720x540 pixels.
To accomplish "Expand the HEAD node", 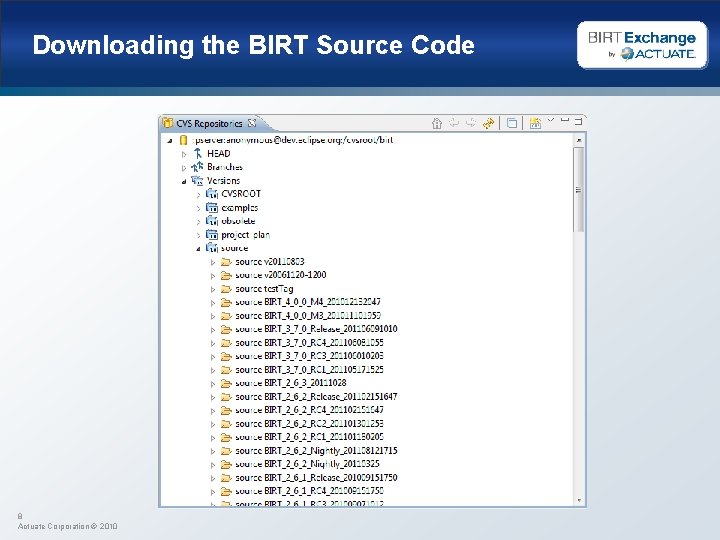I will tap(184, 154).
